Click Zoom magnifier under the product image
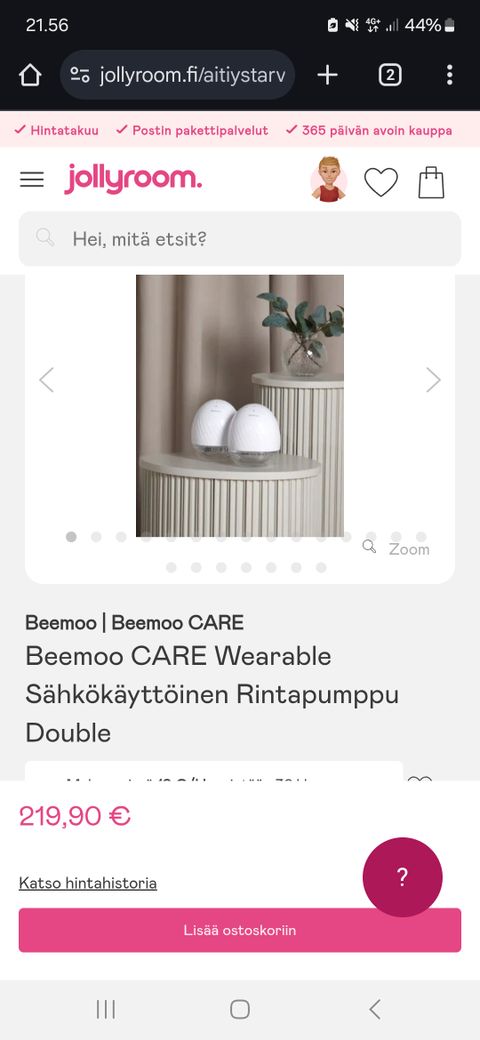Image resolution: width=480 pixels, height=1040 pixels. 396,549
